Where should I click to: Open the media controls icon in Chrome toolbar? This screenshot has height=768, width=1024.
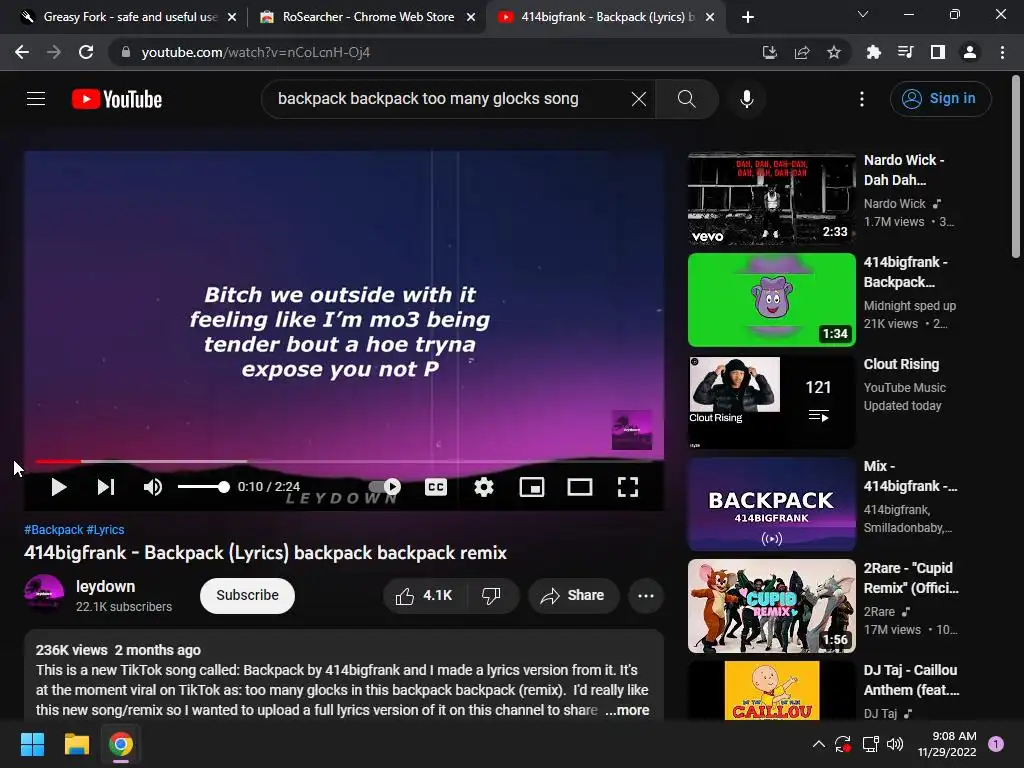click(x=905, y=52)
